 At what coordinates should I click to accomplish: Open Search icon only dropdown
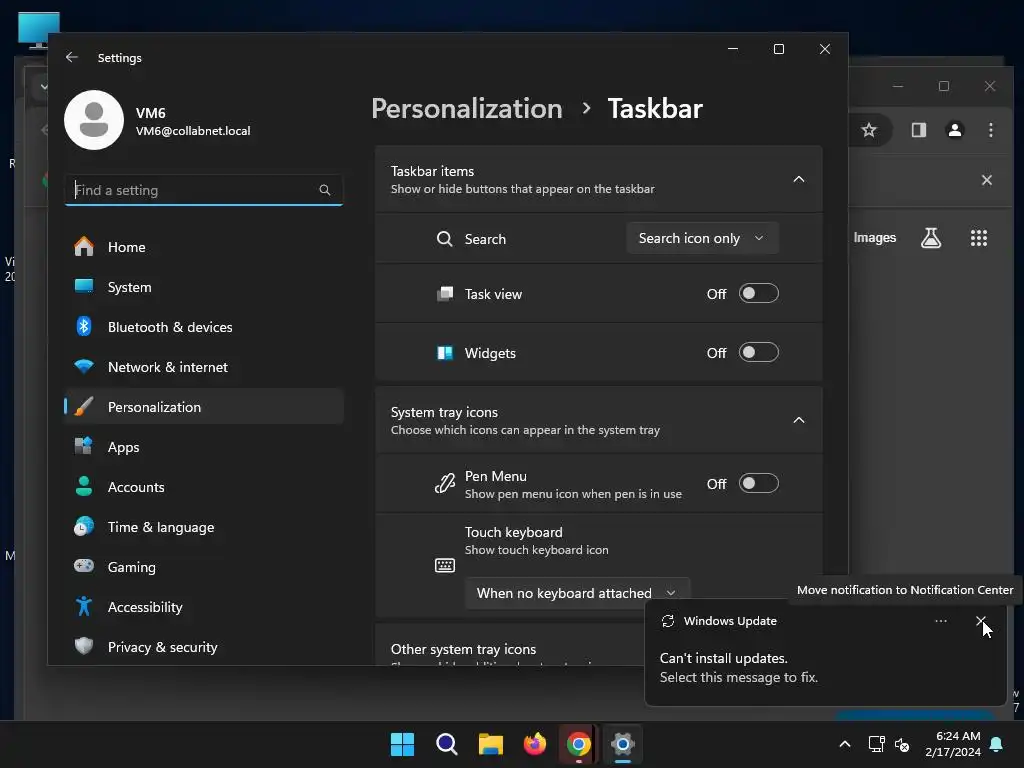coord(702,238)
